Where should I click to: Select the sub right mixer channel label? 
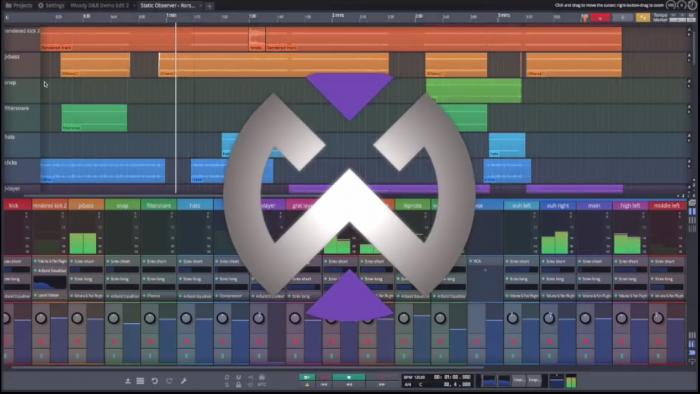(x=558, y=205)
